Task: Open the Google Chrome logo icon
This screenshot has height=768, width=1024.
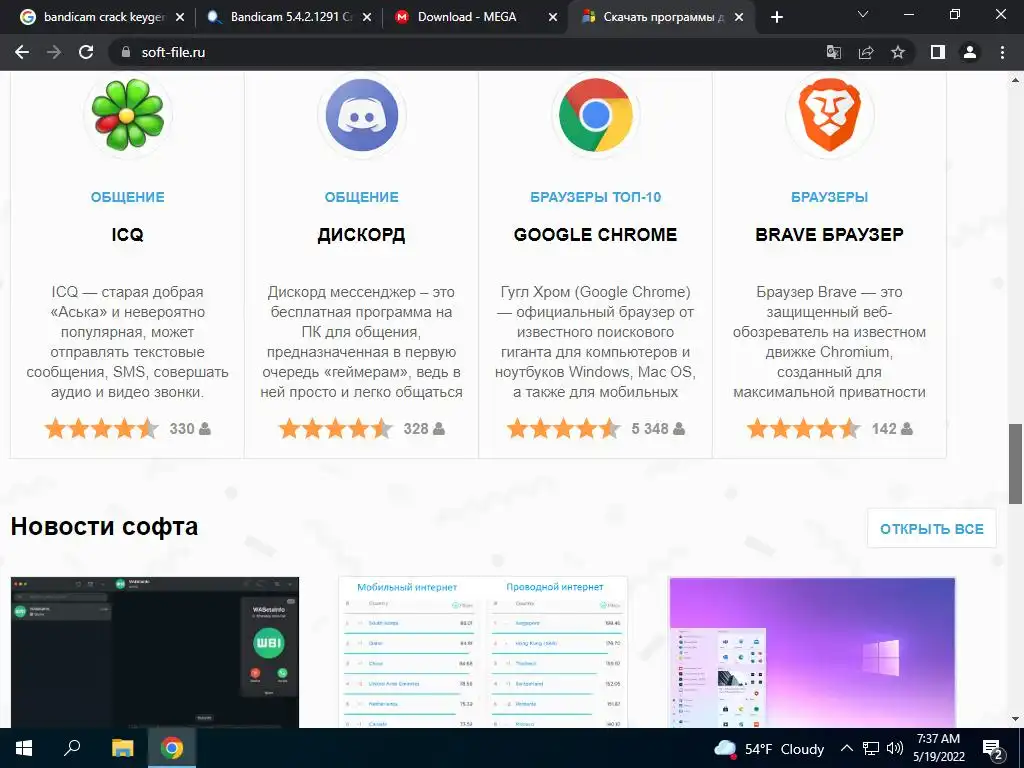Action: click(x=596, y=116)
